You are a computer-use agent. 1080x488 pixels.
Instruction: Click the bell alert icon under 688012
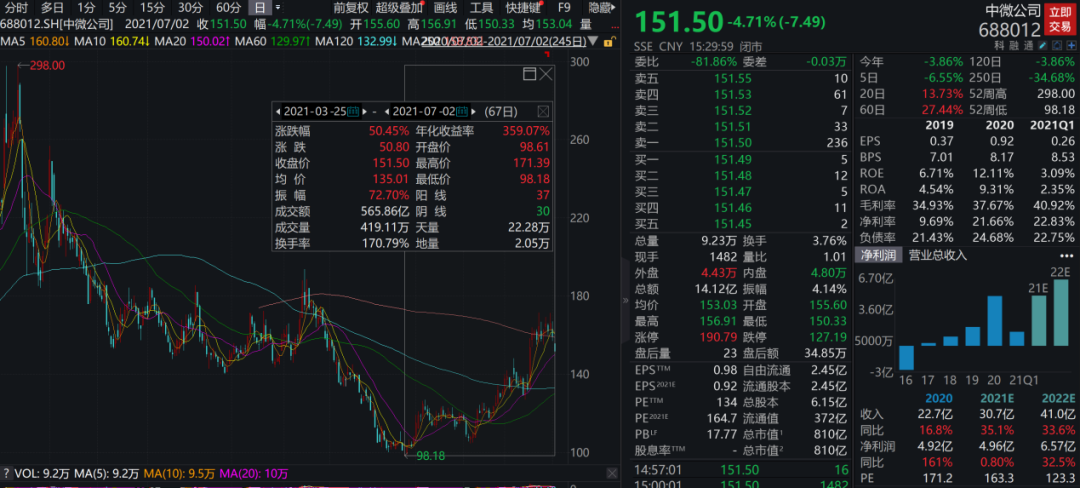pos(1057,45)
